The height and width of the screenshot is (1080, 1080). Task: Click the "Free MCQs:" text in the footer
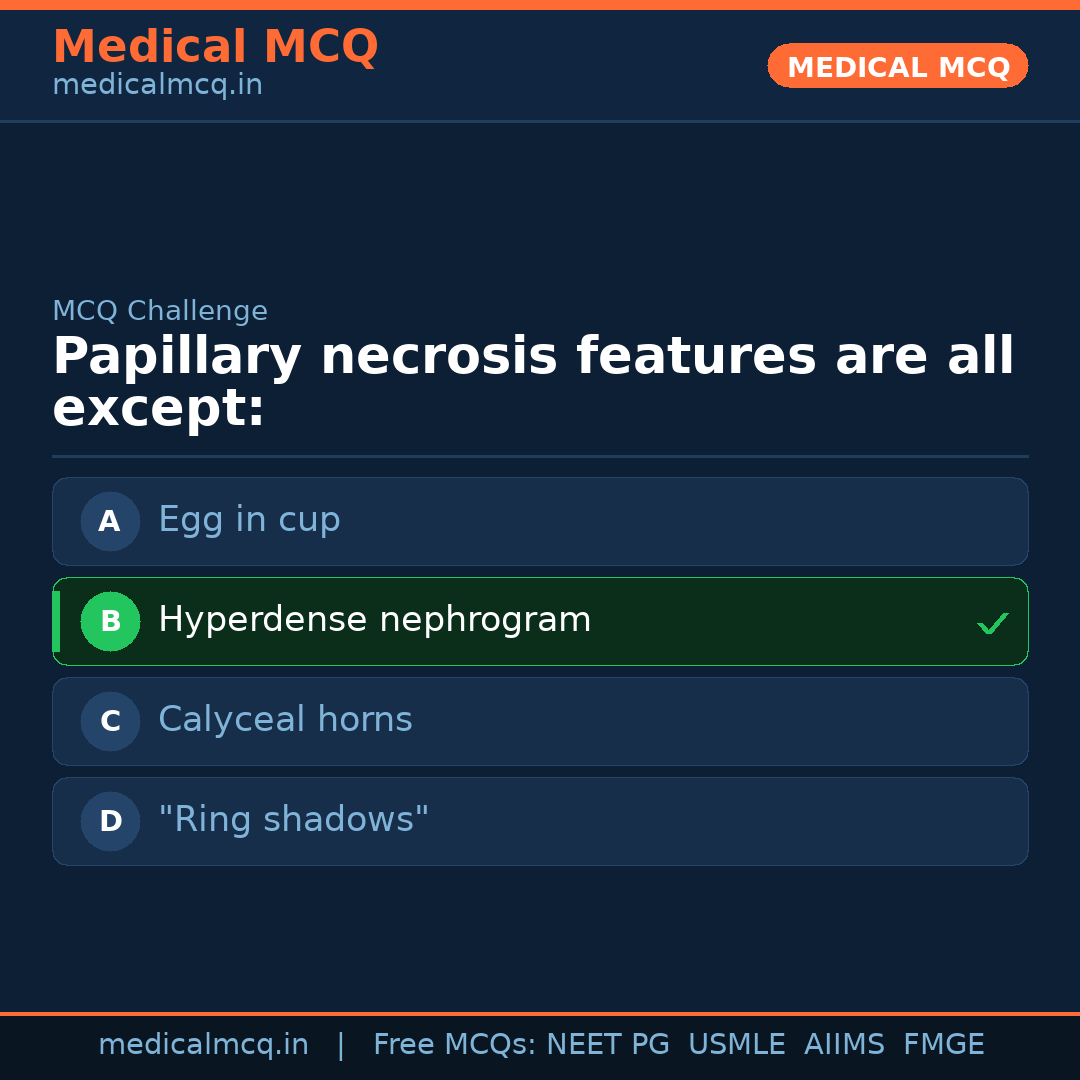[x=455, y=1045]
